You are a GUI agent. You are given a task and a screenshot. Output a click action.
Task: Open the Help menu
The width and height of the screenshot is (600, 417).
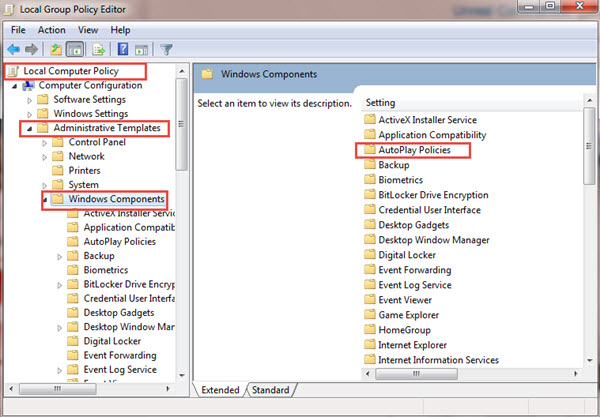pos(120,30)
